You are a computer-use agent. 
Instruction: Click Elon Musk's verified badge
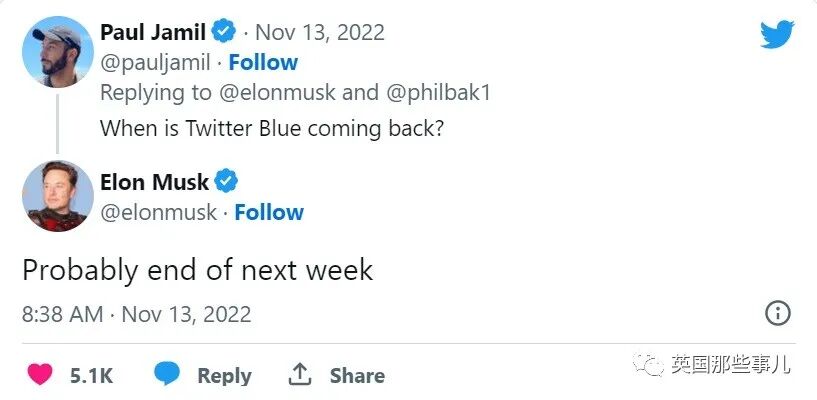pyautogui.click(x=227, y=181)
